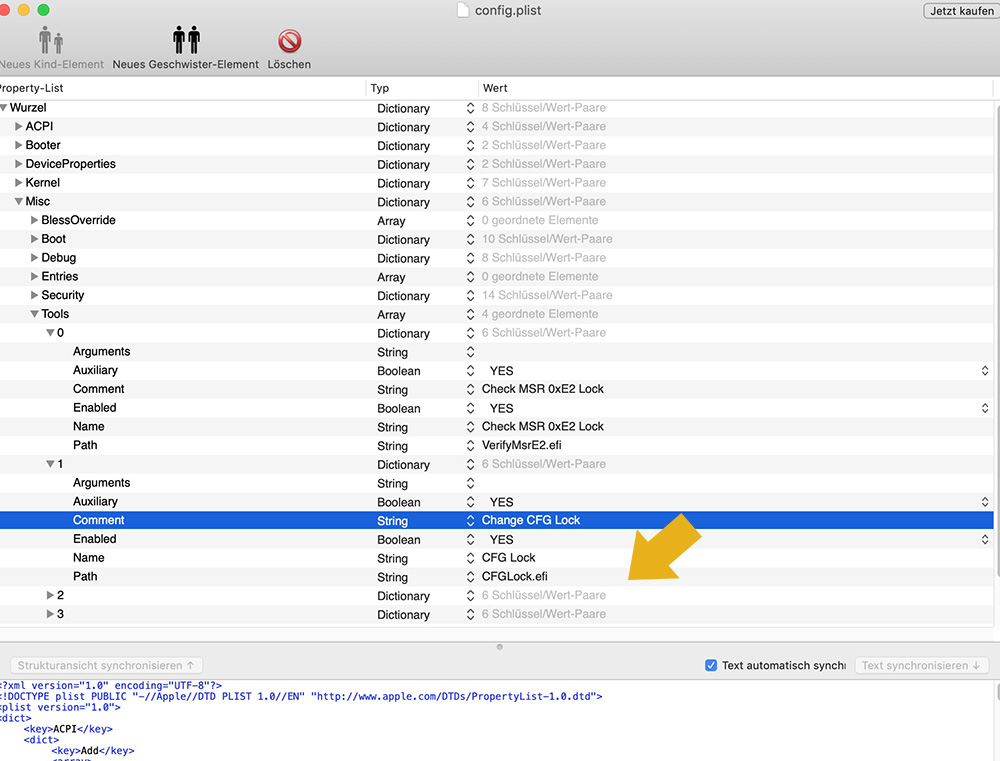The height and width of the screenshot is (761, 1000).
Task: Open YES value dropdown for first Enabled row
Action: tap(985, 408)
